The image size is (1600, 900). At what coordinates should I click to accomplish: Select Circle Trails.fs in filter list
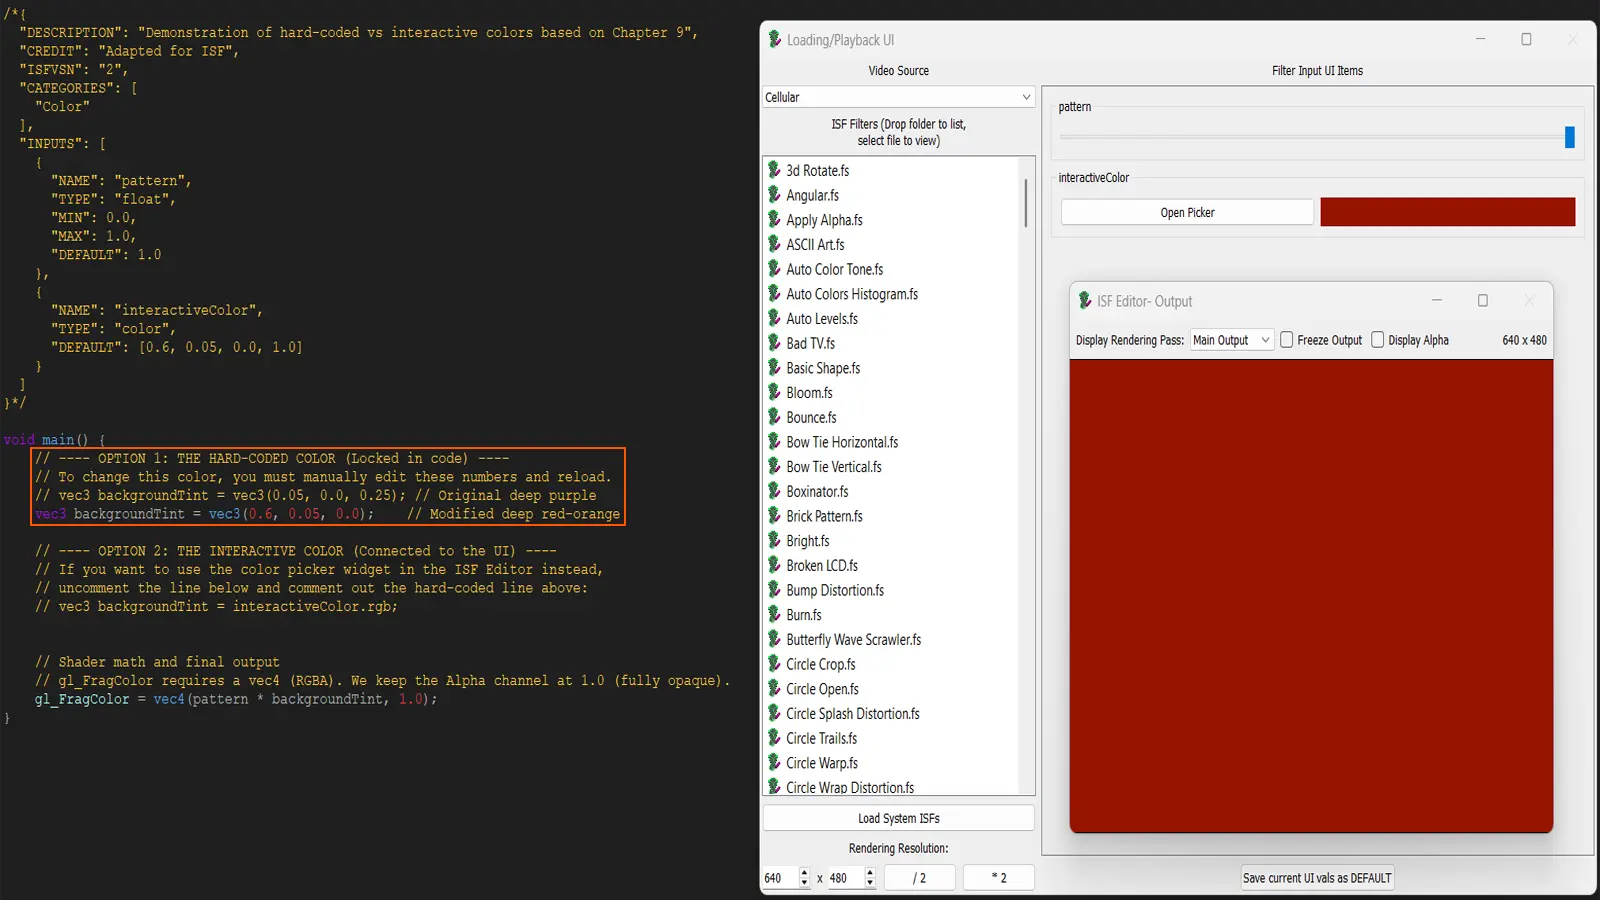coord(821,738)
